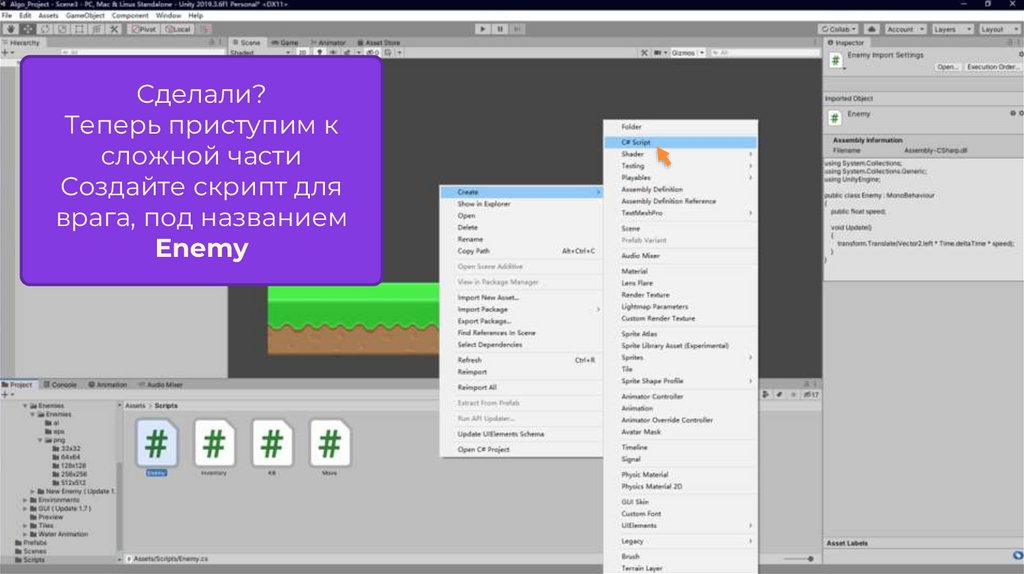Click the Play button

483,29
